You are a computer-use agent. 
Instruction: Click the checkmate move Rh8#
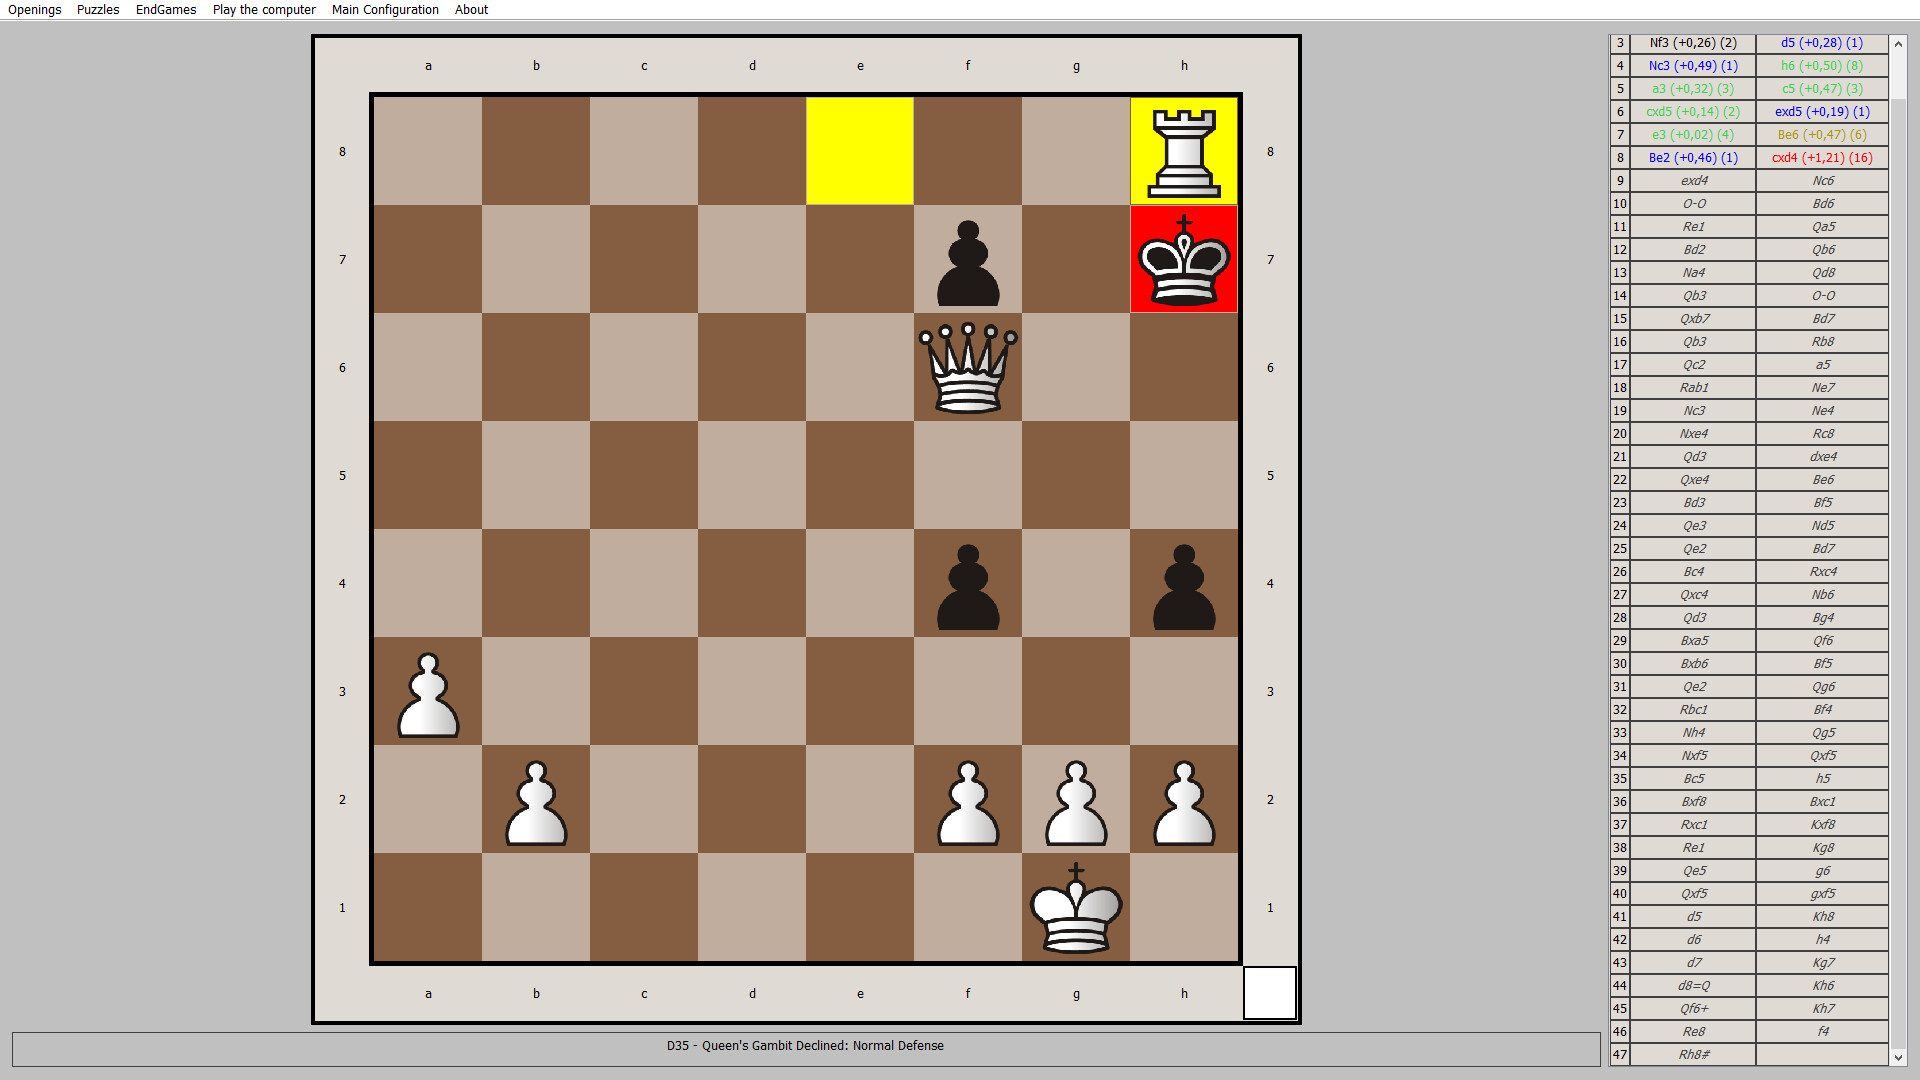[x=1694, y=1055]
